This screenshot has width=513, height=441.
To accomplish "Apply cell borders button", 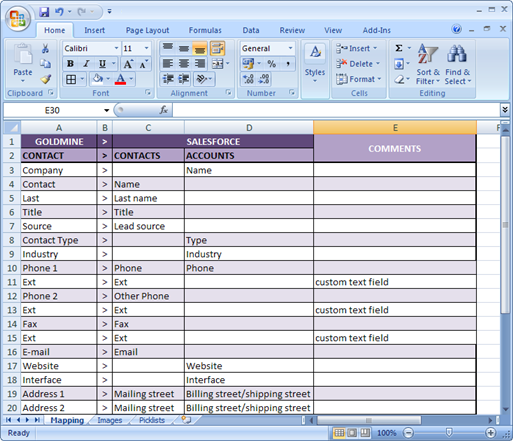I will point(71,79).
